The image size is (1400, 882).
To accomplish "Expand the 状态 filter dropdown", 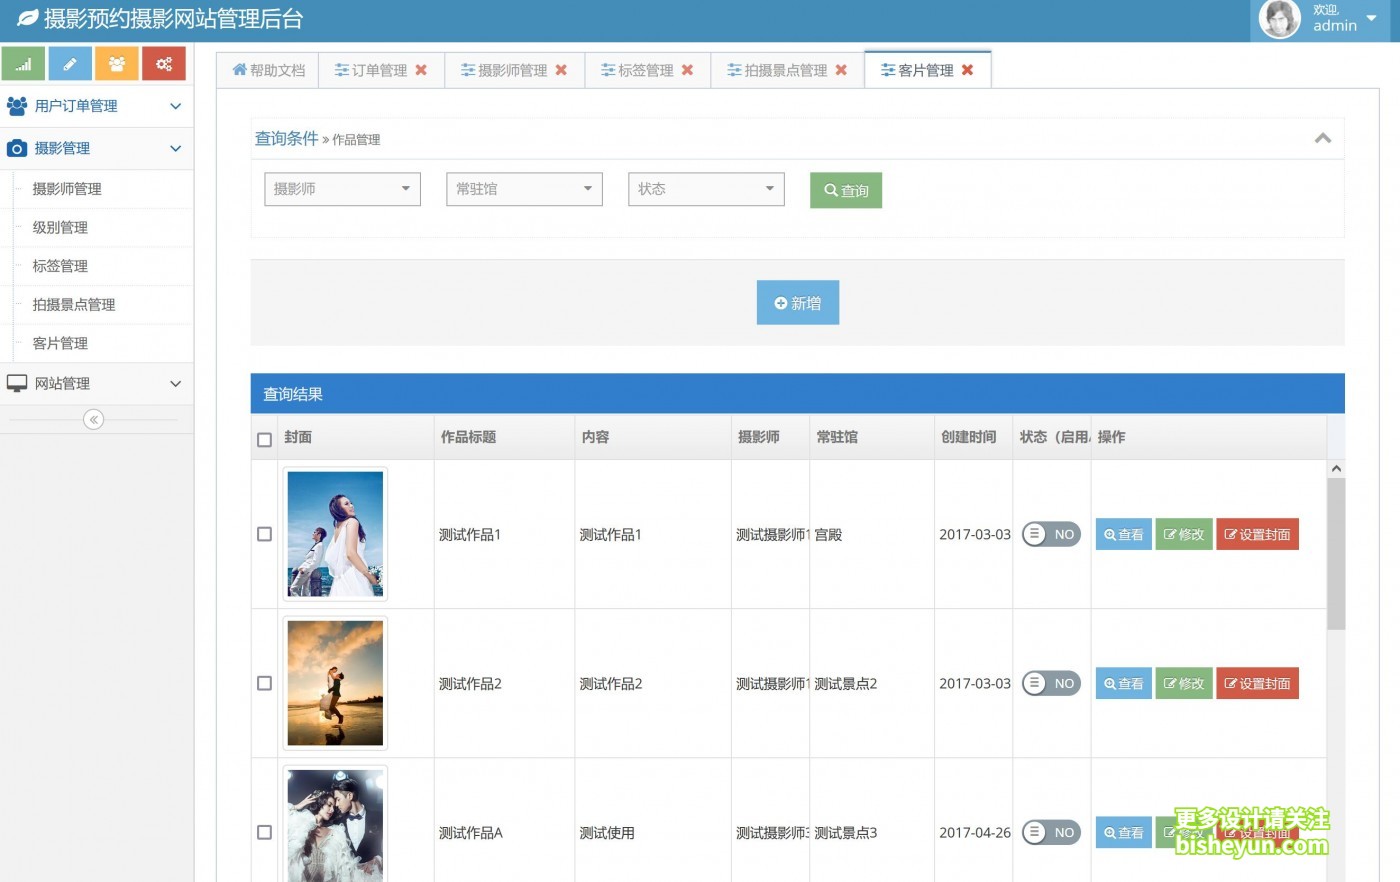I will pos(705,188).
